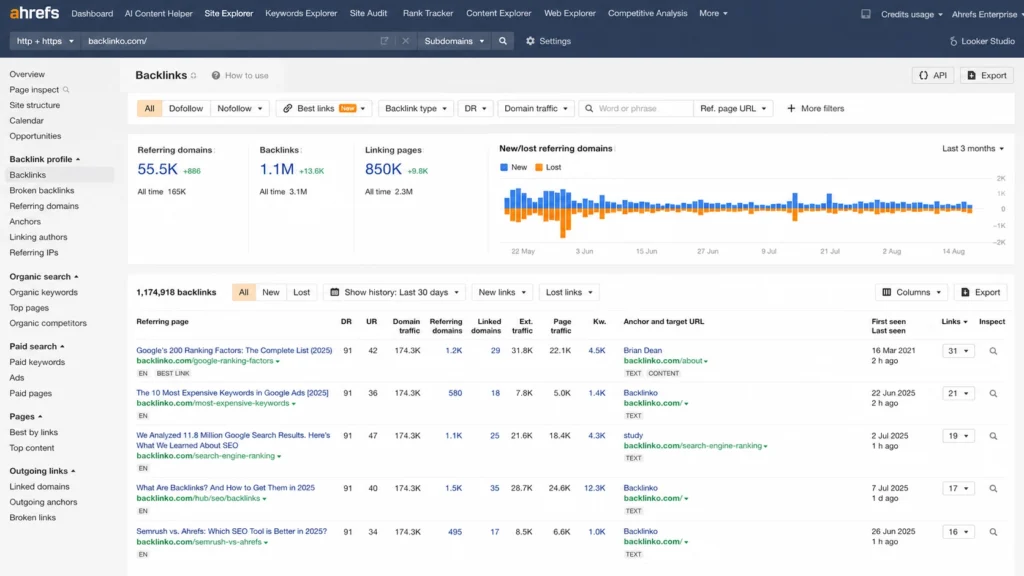Open Domain traffic filter
Viewport: 1024px width, 576px height.
coord(536,108)
